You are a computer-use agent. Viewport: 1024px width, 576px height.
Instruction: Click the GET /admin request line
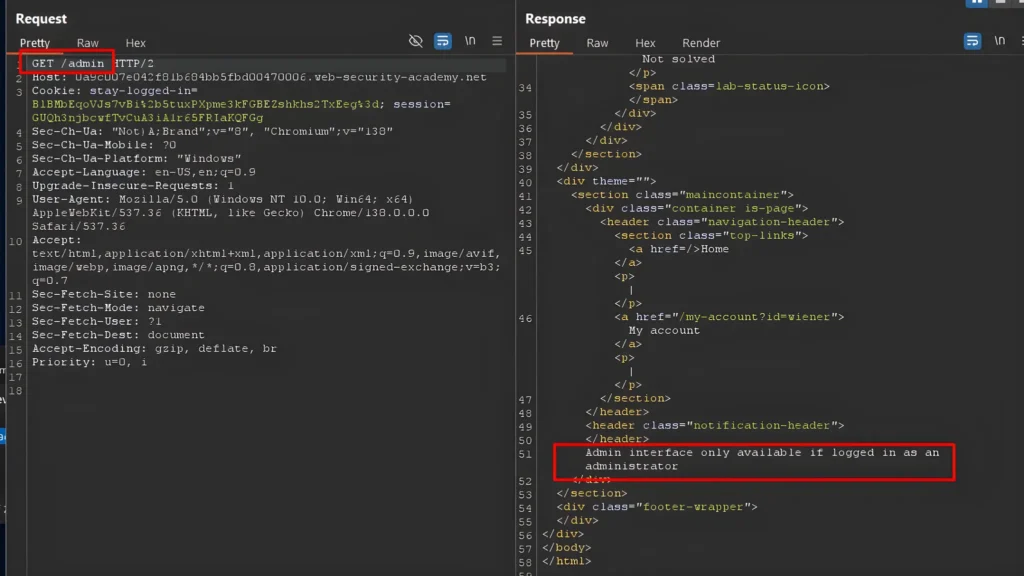pyautogui.click(x=68, y=64)
